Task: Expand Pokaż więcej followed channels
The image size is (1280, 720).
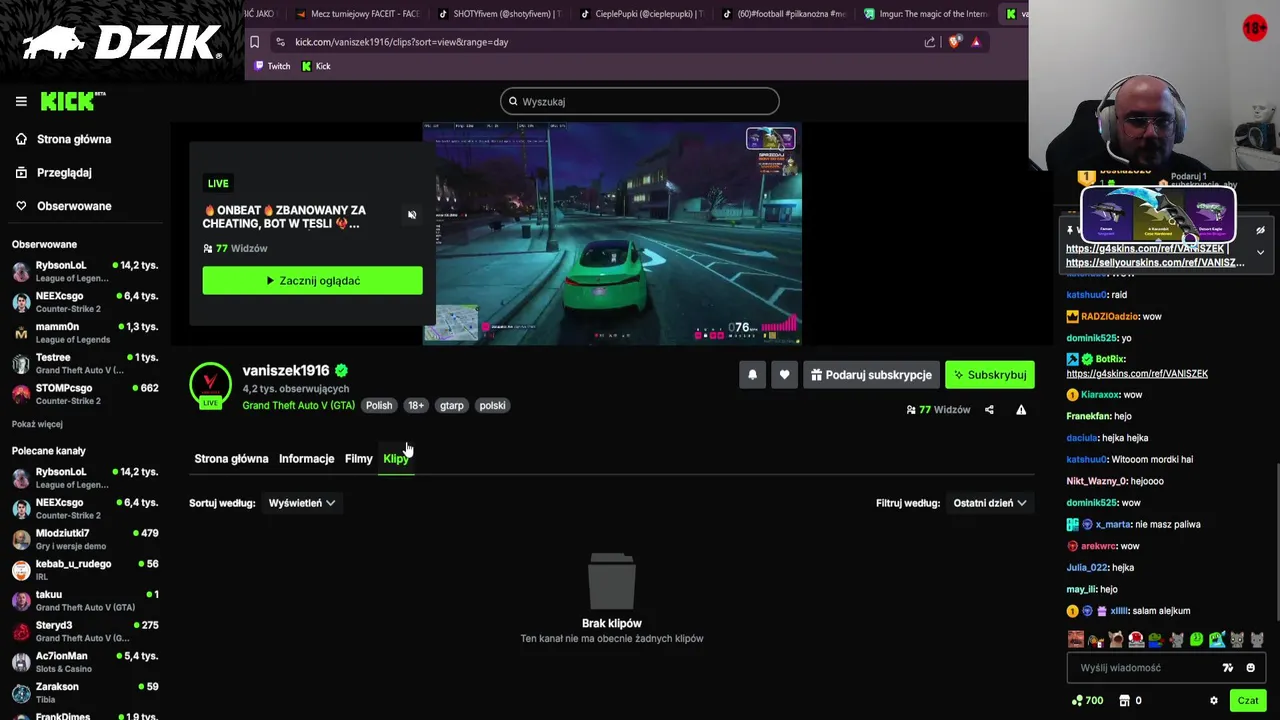Action: point(37,424)
